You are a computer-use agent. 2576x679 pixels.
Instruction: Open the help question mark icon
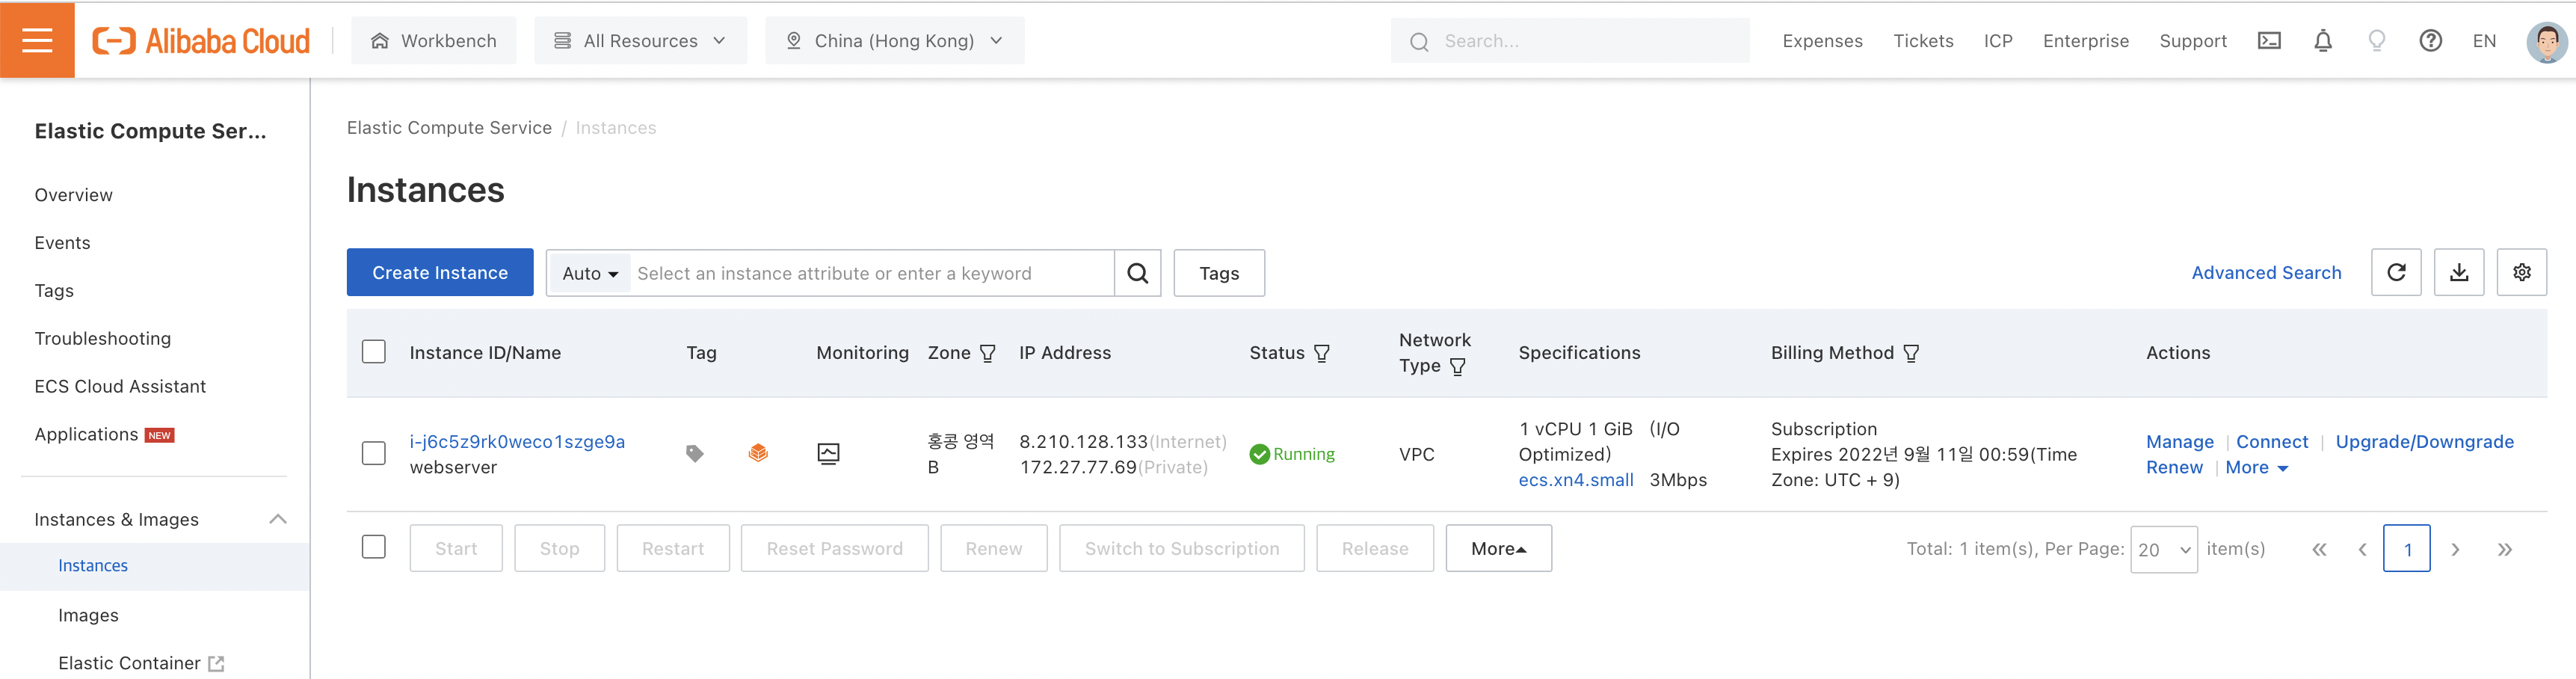pyautogui.click(x=2430, y=41)
